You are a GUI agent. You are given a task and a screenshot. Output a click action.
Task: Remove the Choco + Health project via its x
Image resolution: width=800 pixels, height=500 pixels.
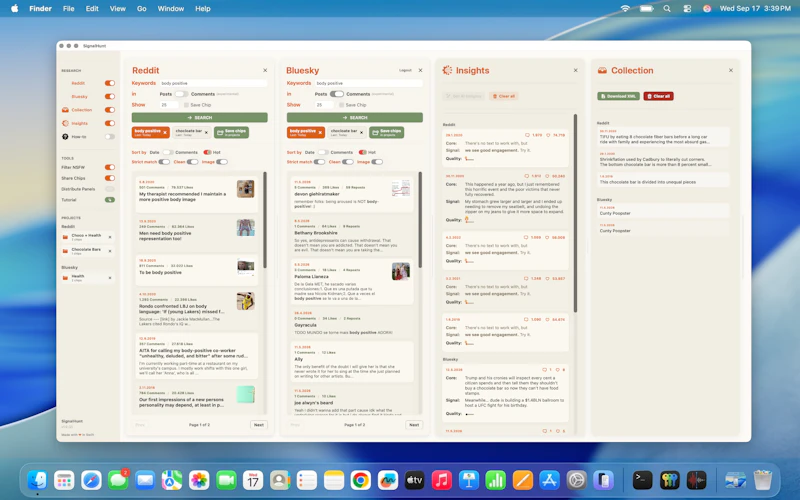tap(110, 237)
